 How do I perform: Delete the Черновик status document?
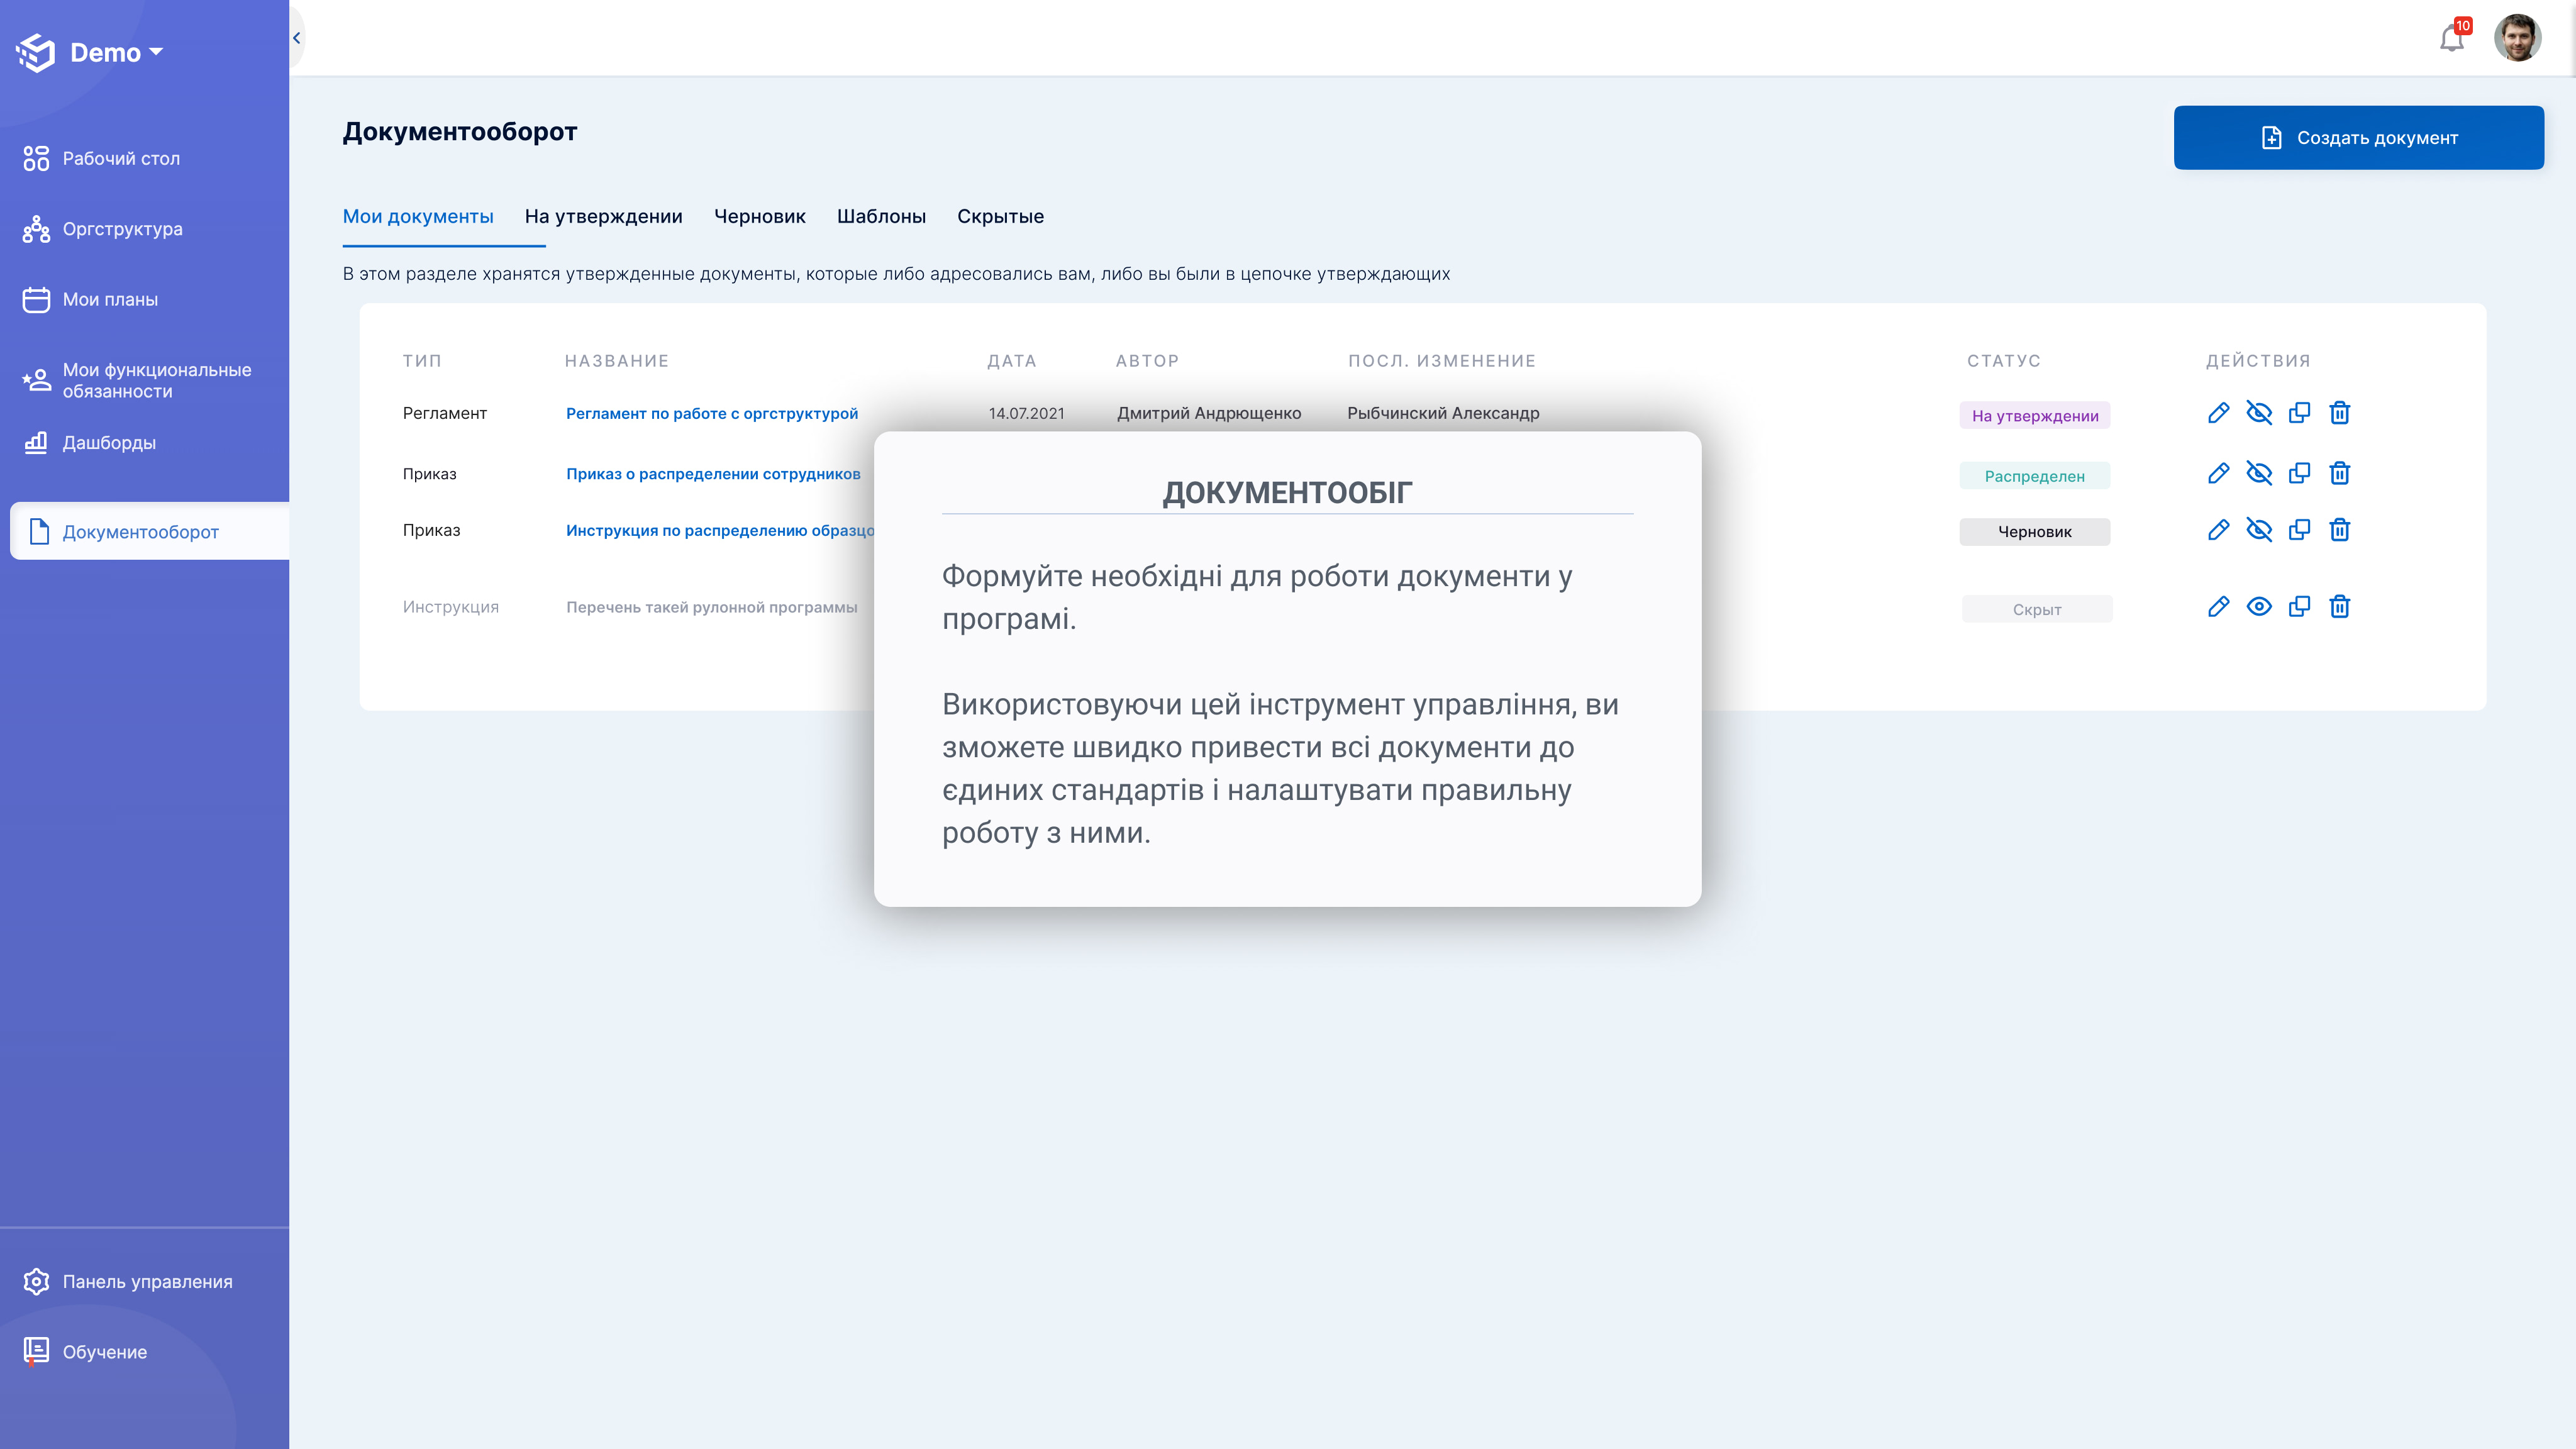tap(2339, 530)
